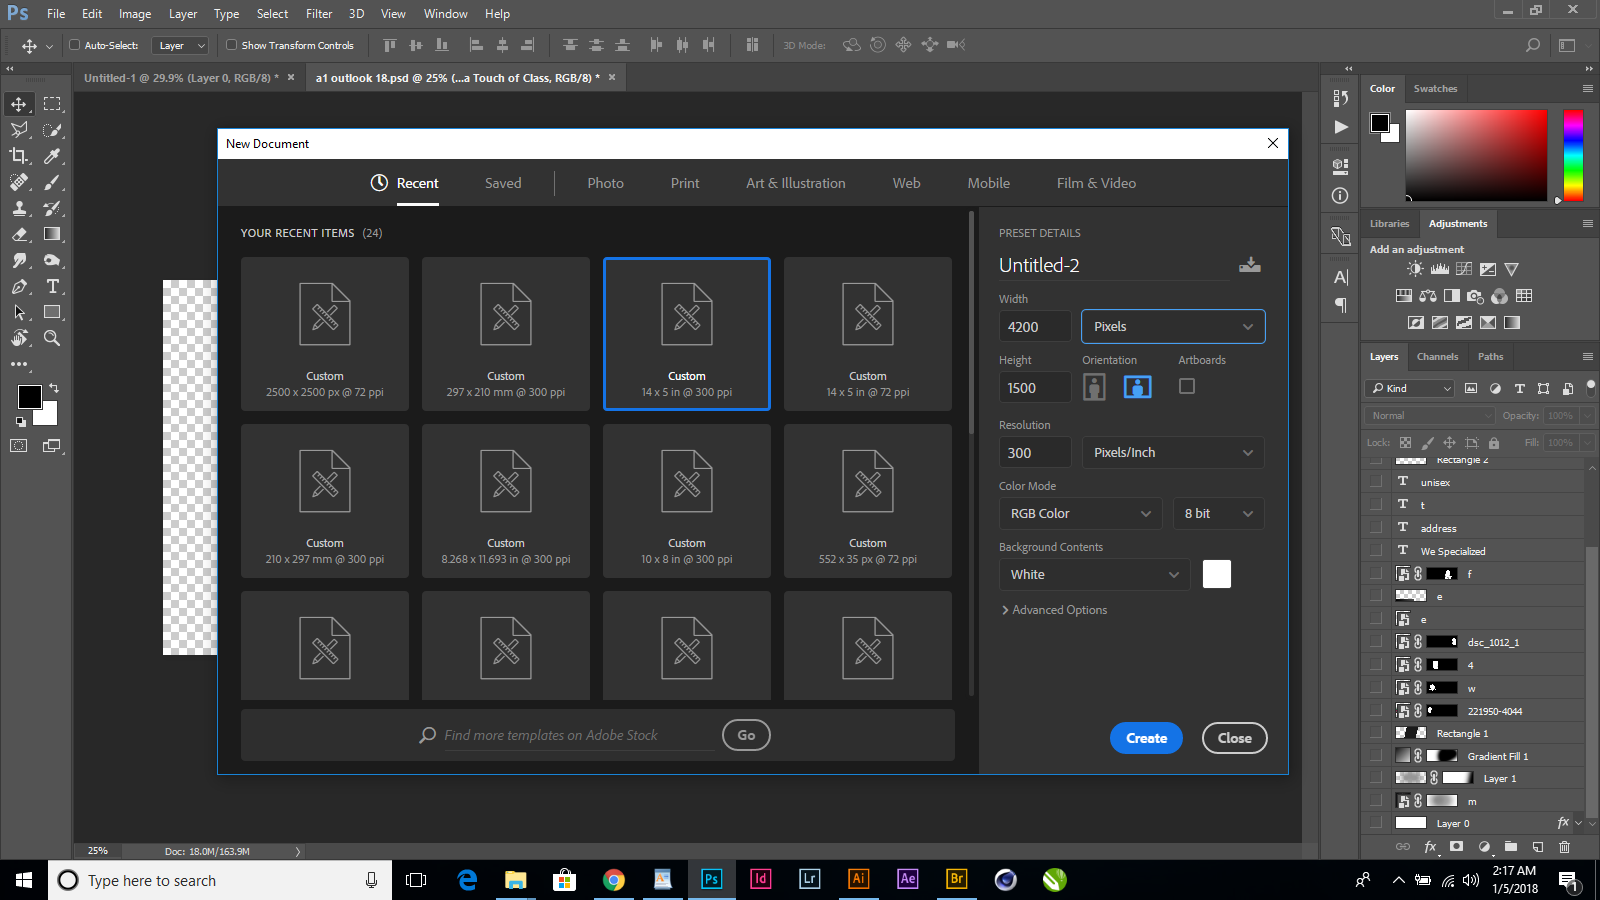Check Show Transform Controls

click(230, 45)
